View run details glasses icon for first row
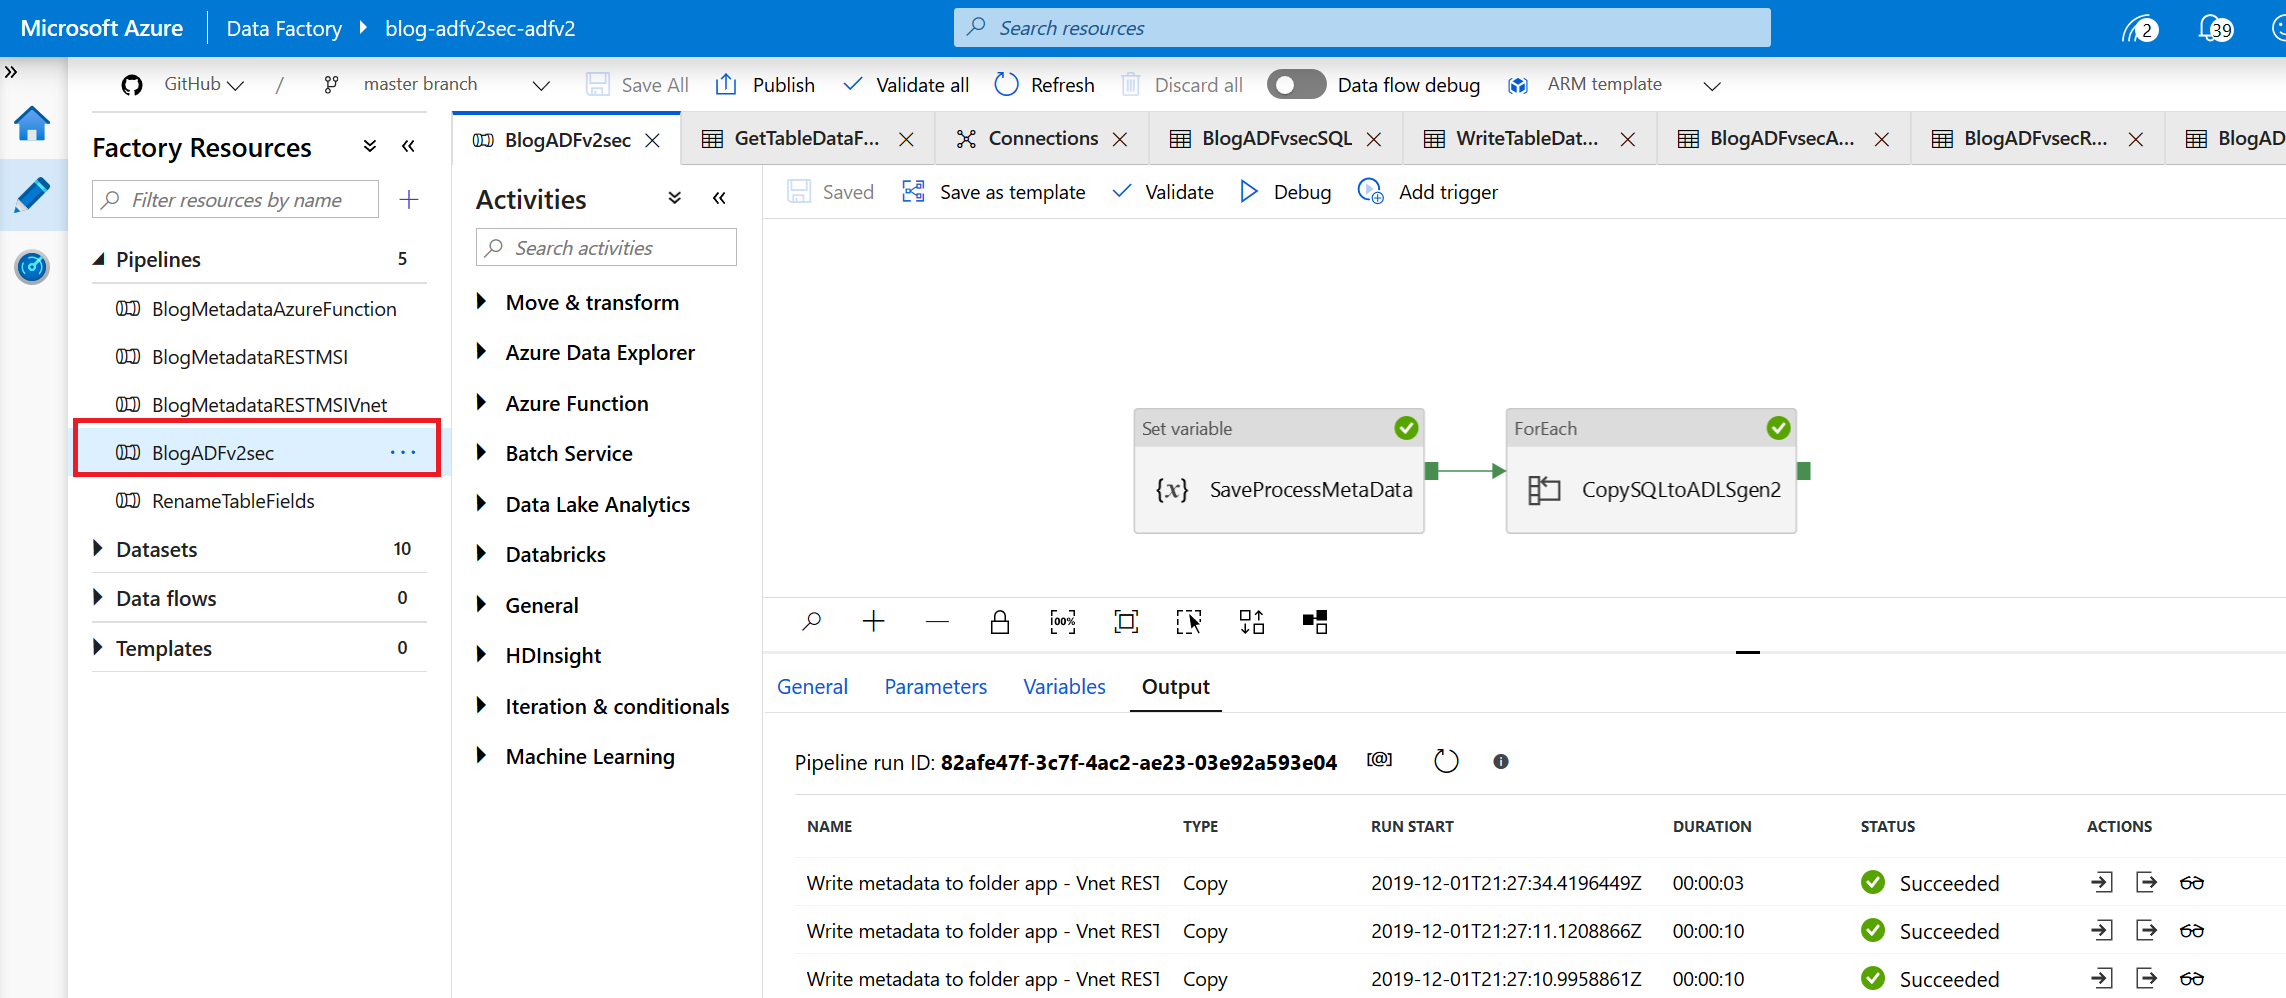This screenshot has height=998, width=2286. click(x=2191, y=883)
